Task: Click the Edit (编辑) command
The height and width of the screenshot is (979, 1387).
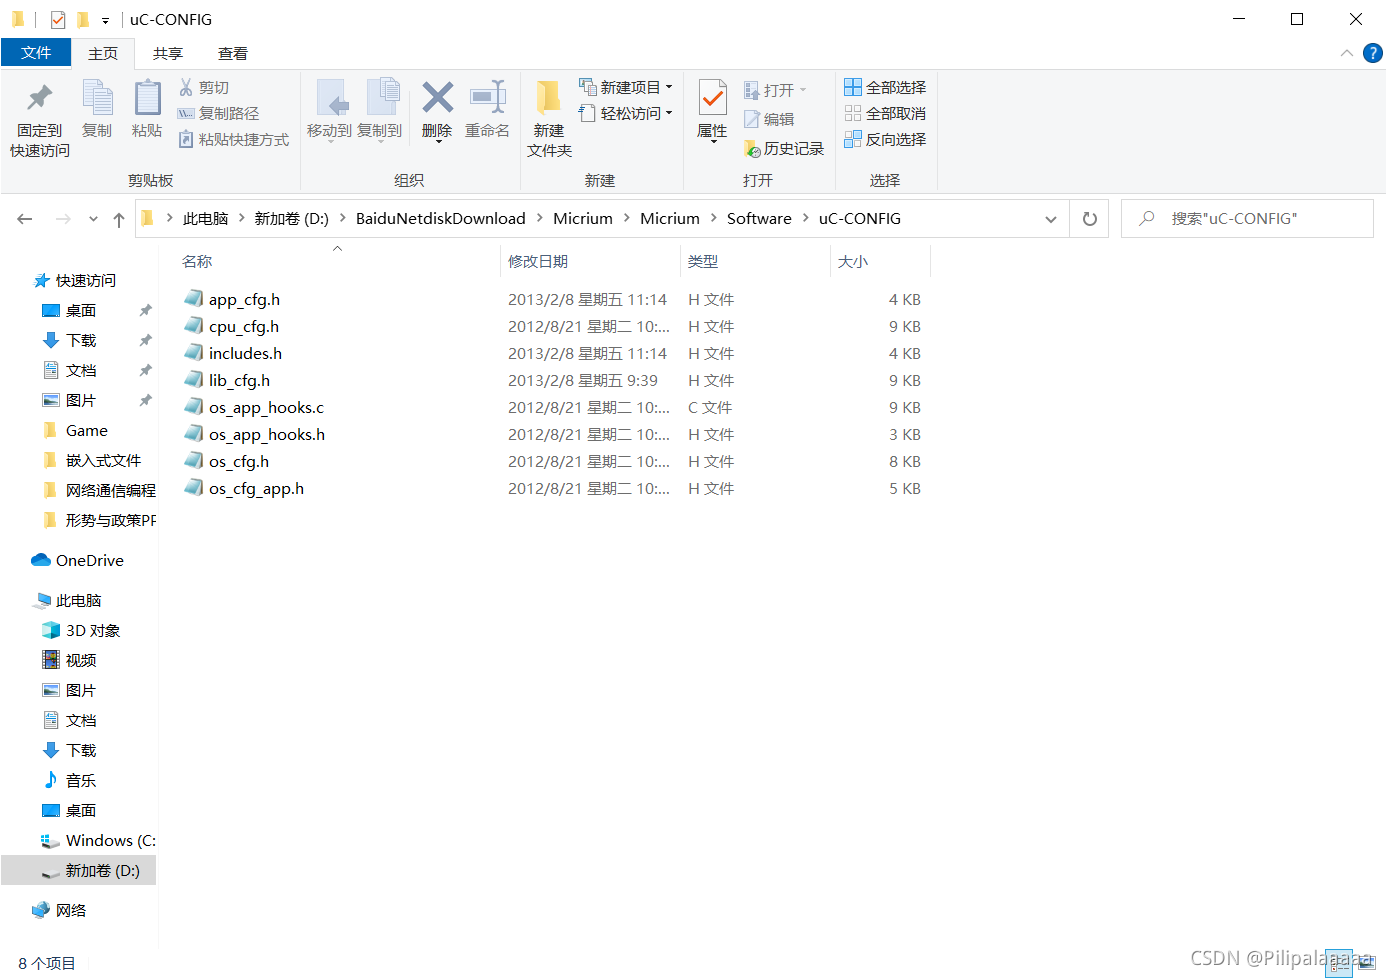Action: tap(769, 119)
